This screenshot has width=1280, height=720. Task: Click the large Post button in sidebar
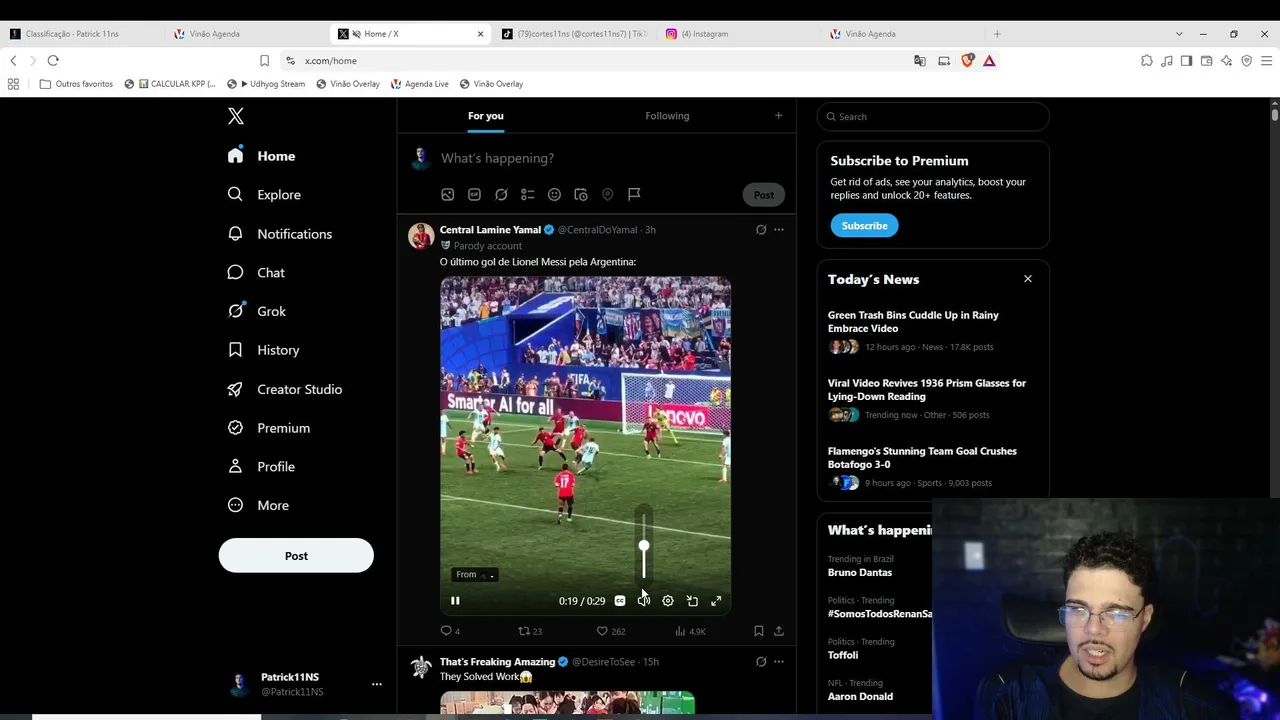[x=296, y=556]
